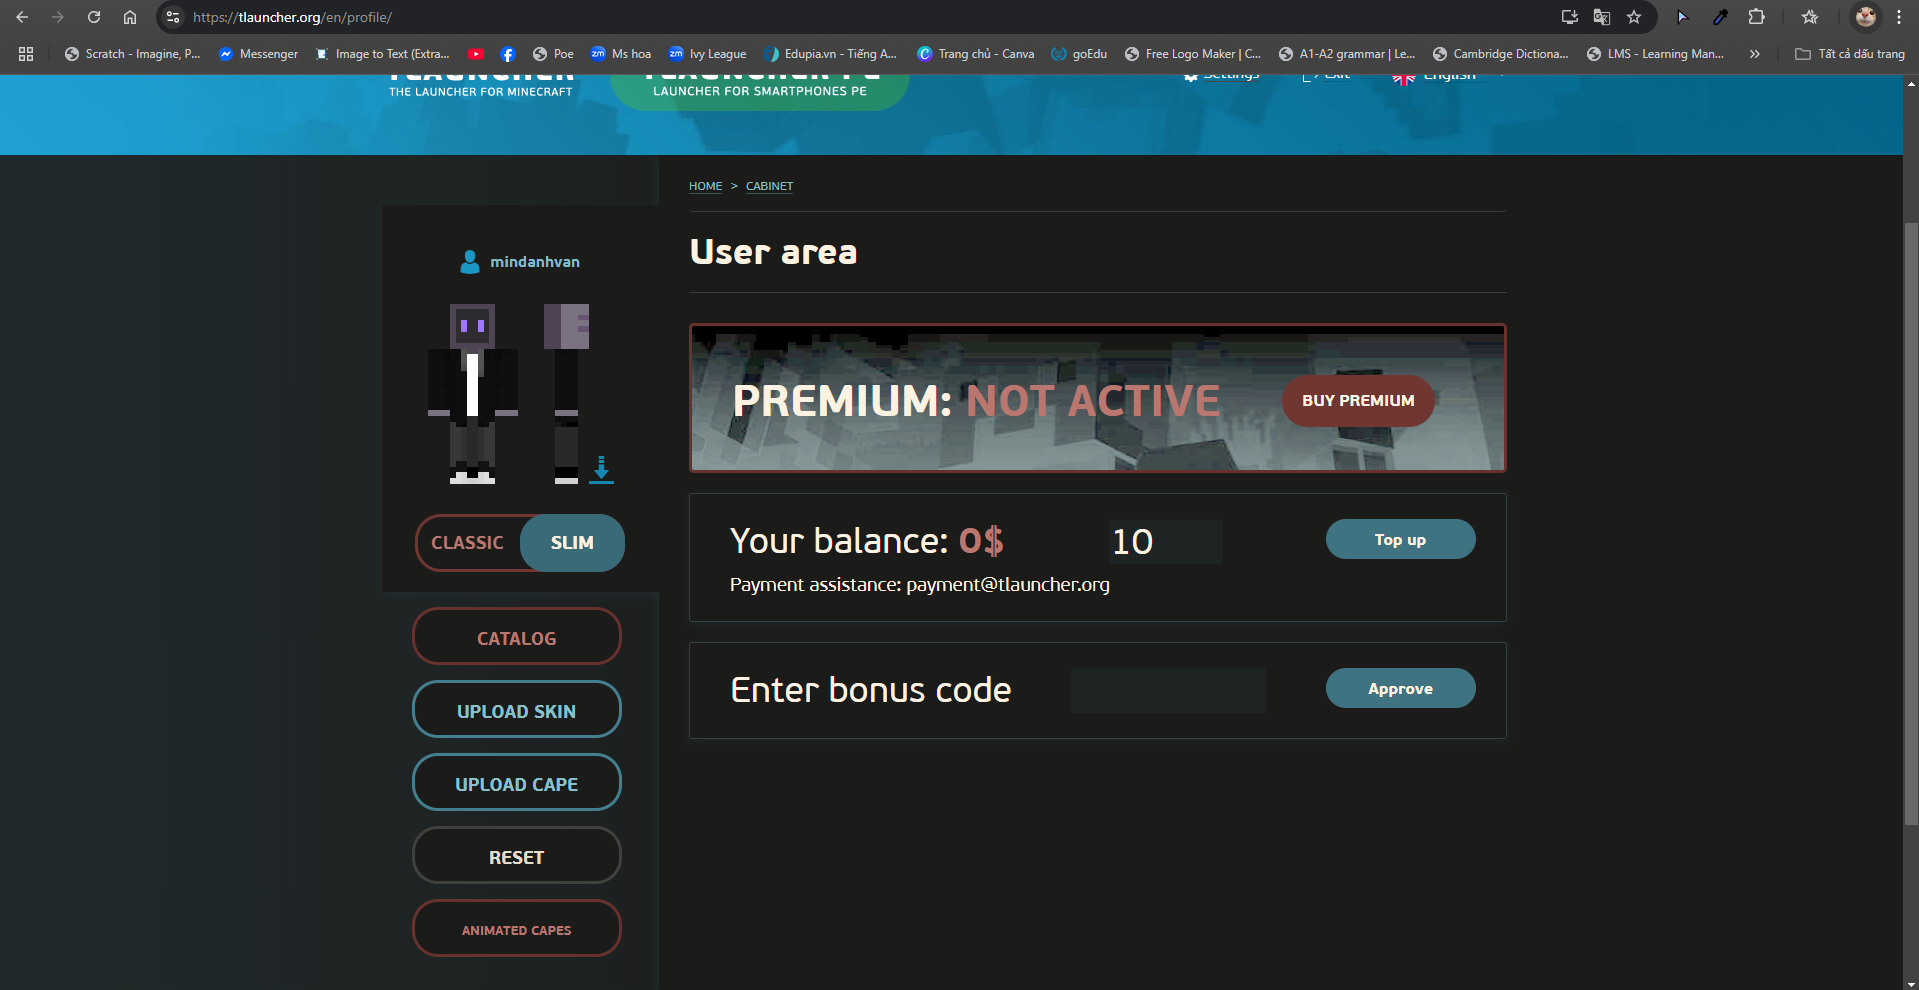Open the Chrome profile avatar

(x=1865, y=17)
